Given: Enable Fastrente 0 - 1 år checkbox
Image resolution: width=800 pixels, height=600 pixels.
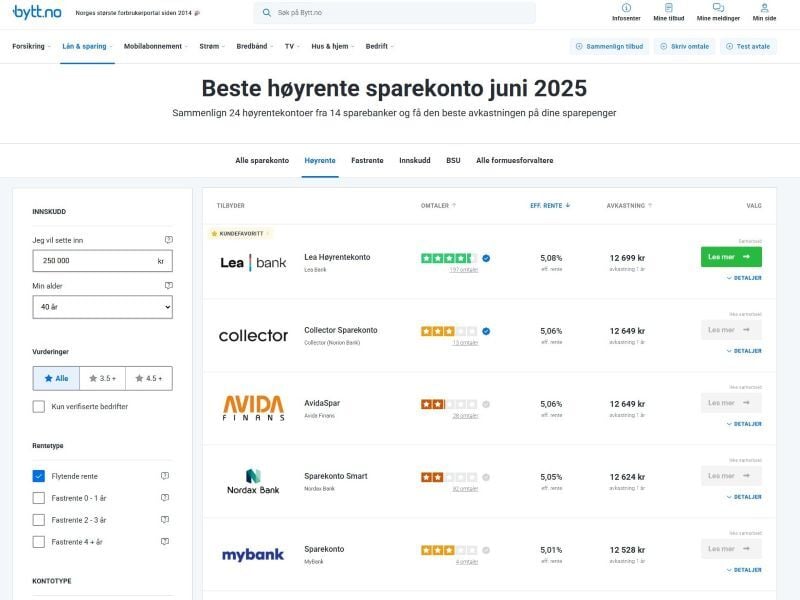Looking at the screenshot, I should tap(39, 498).
